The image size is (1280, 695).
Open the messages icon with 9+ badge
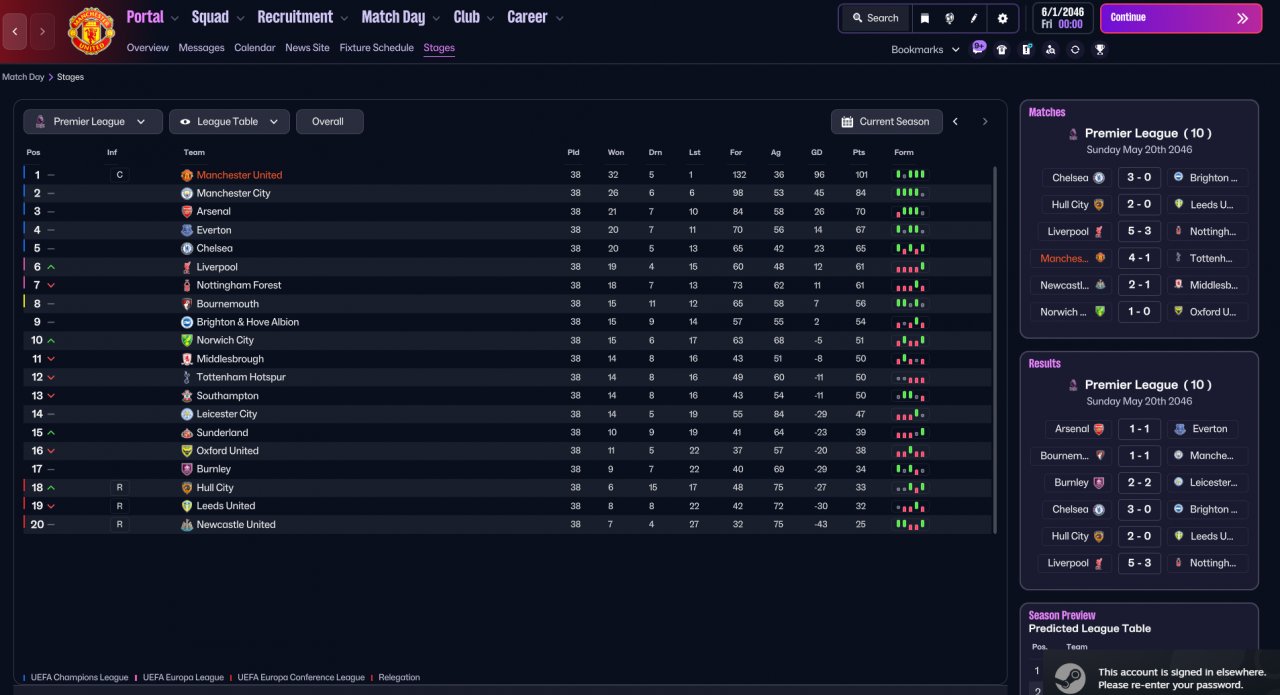978,48
